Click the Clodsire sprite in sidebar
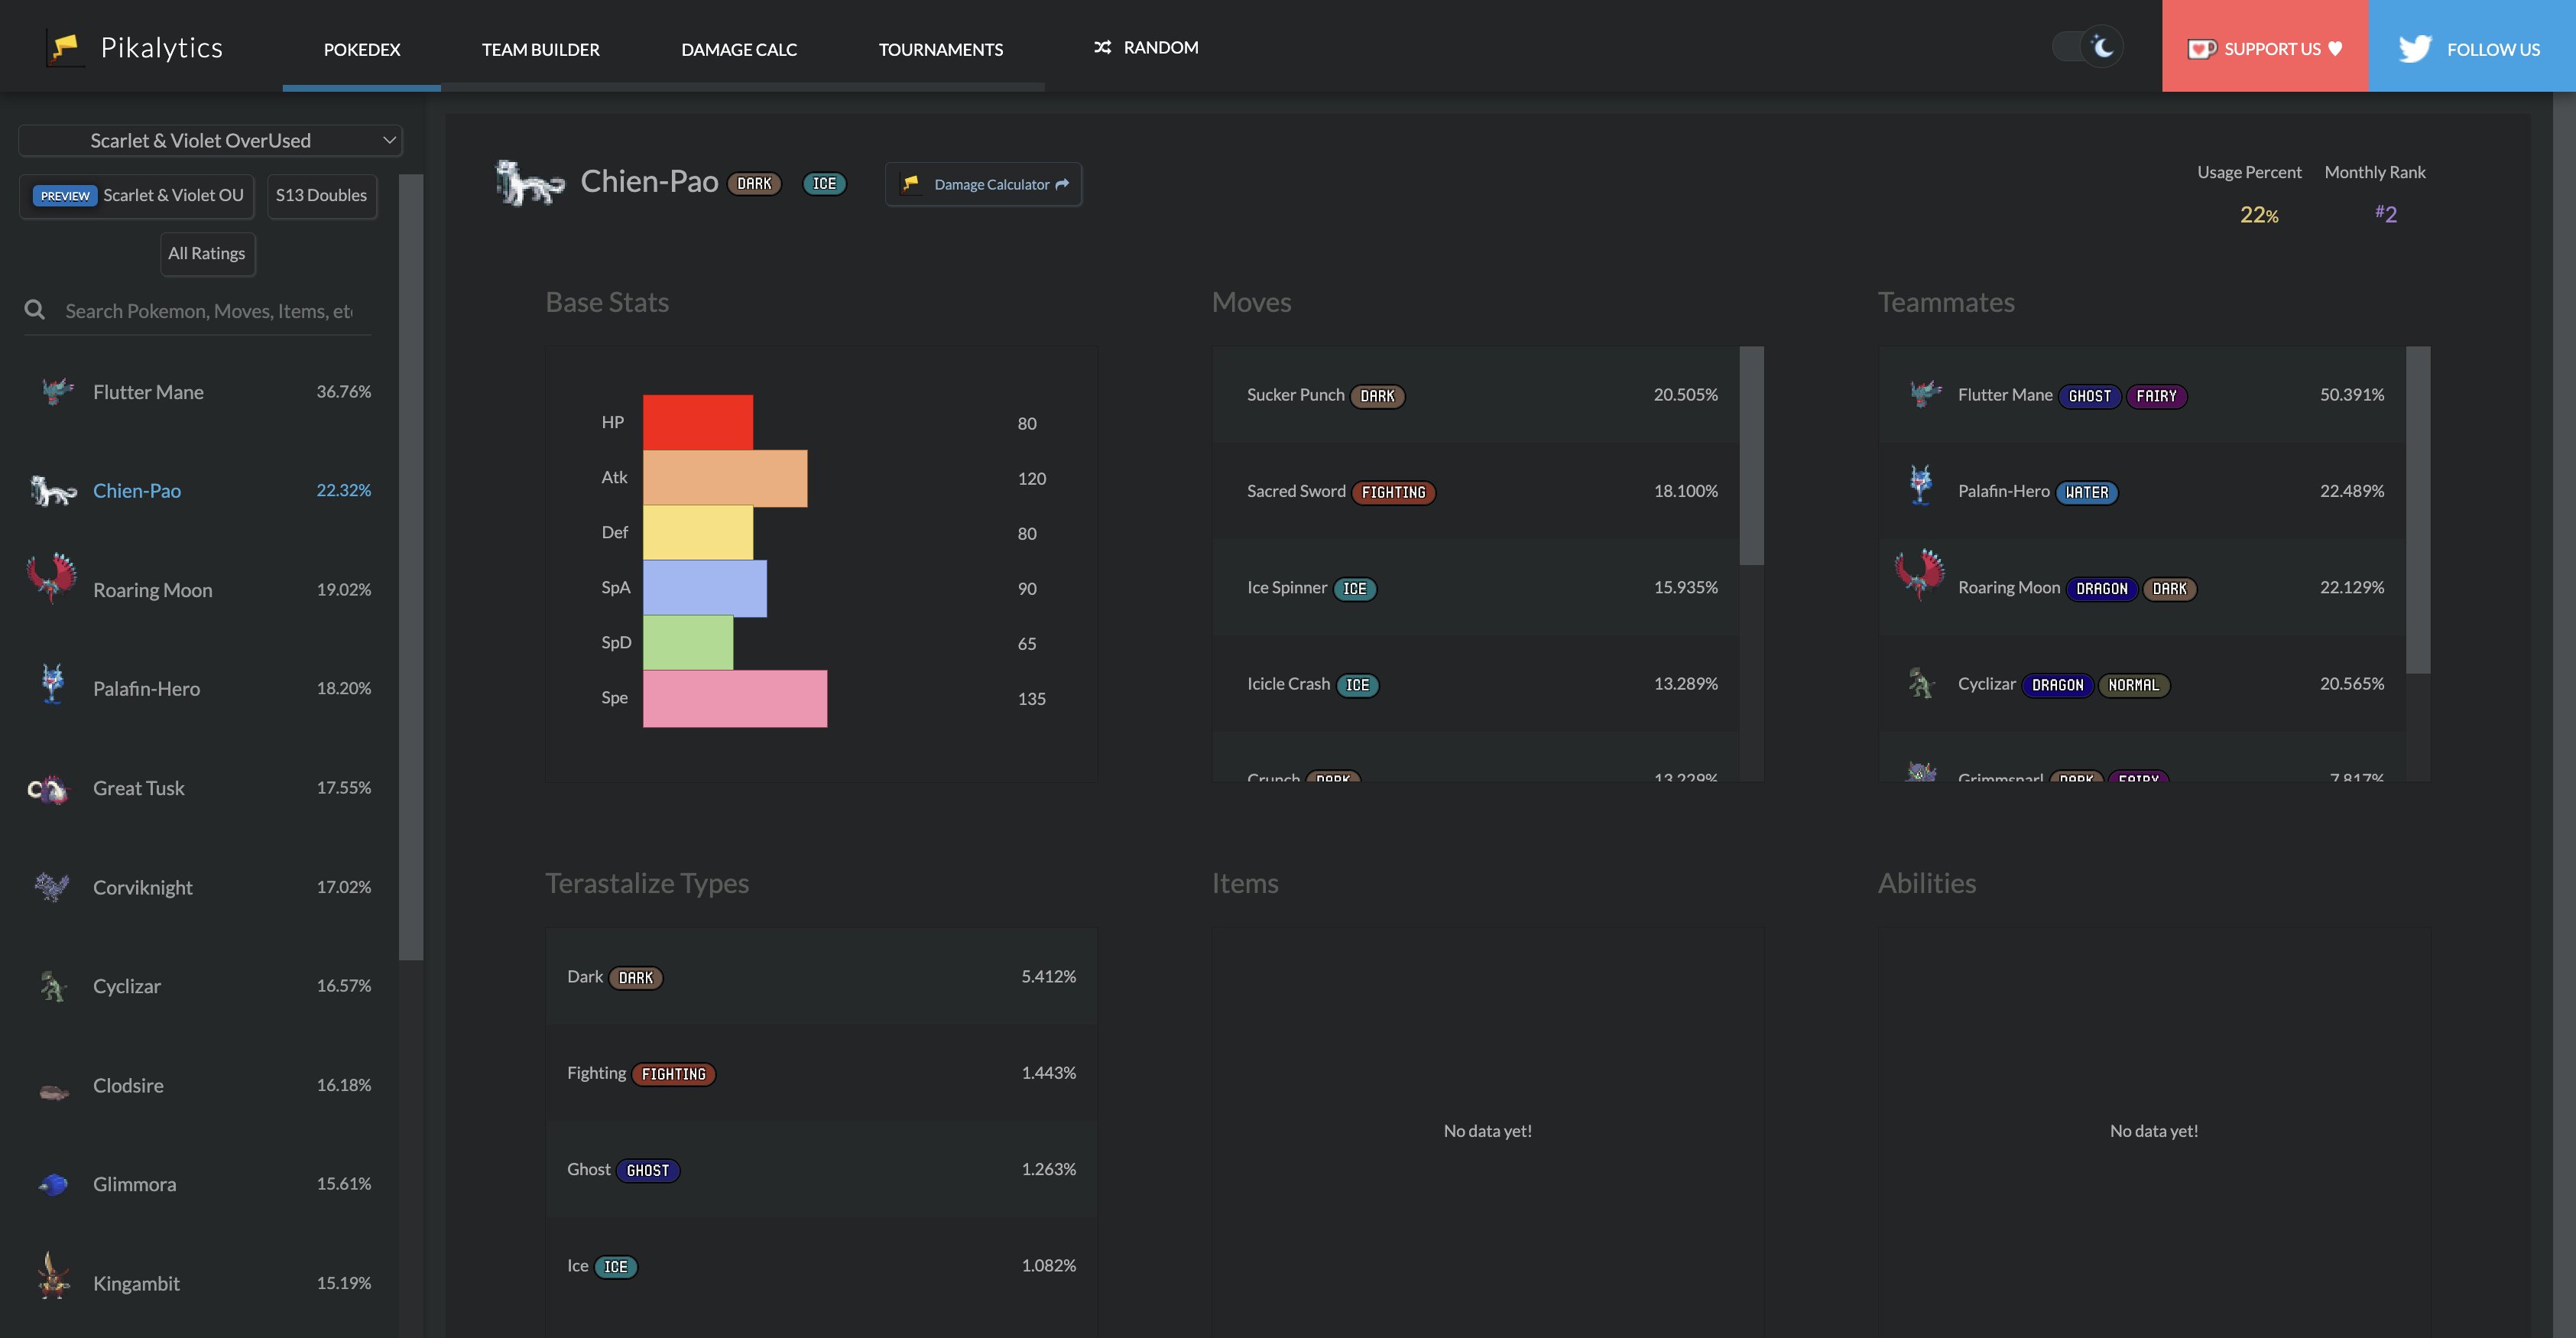Image resolution: width=2576 pixels, height=1338 pixels. 54,1091
